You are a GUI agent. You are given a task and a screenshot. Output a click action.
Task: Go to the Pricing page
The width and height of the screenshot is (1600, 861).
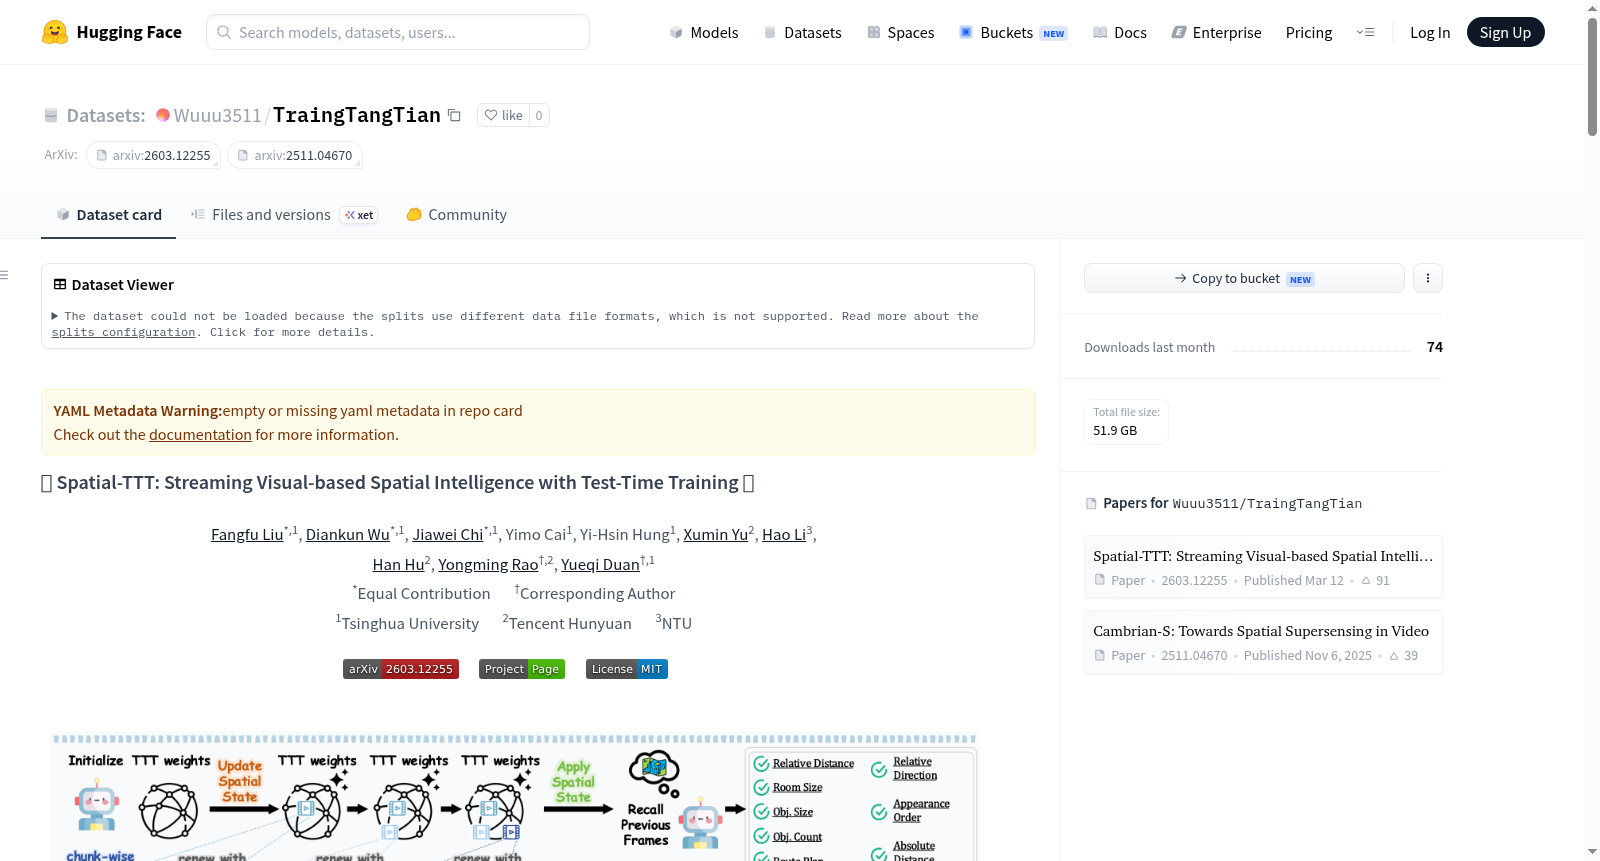point(1309,32)
